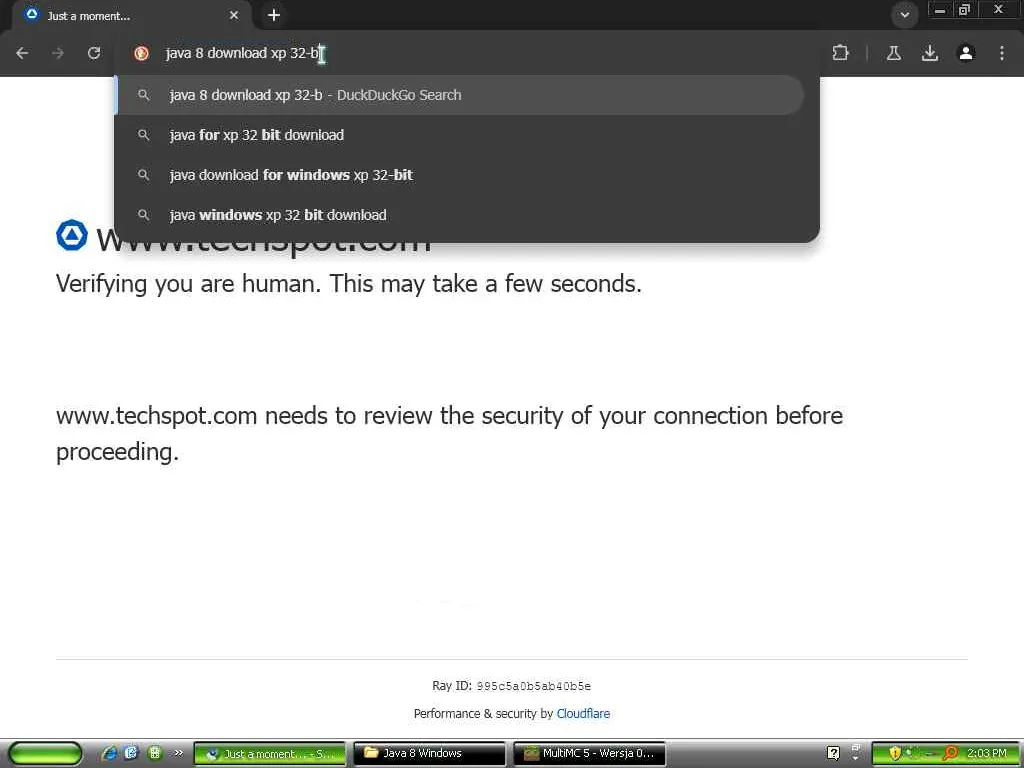Image resolution: width=1024 pixels, height=768 pixels.
Task: Click the magnifier tray icon
Action: pos(951,753)
